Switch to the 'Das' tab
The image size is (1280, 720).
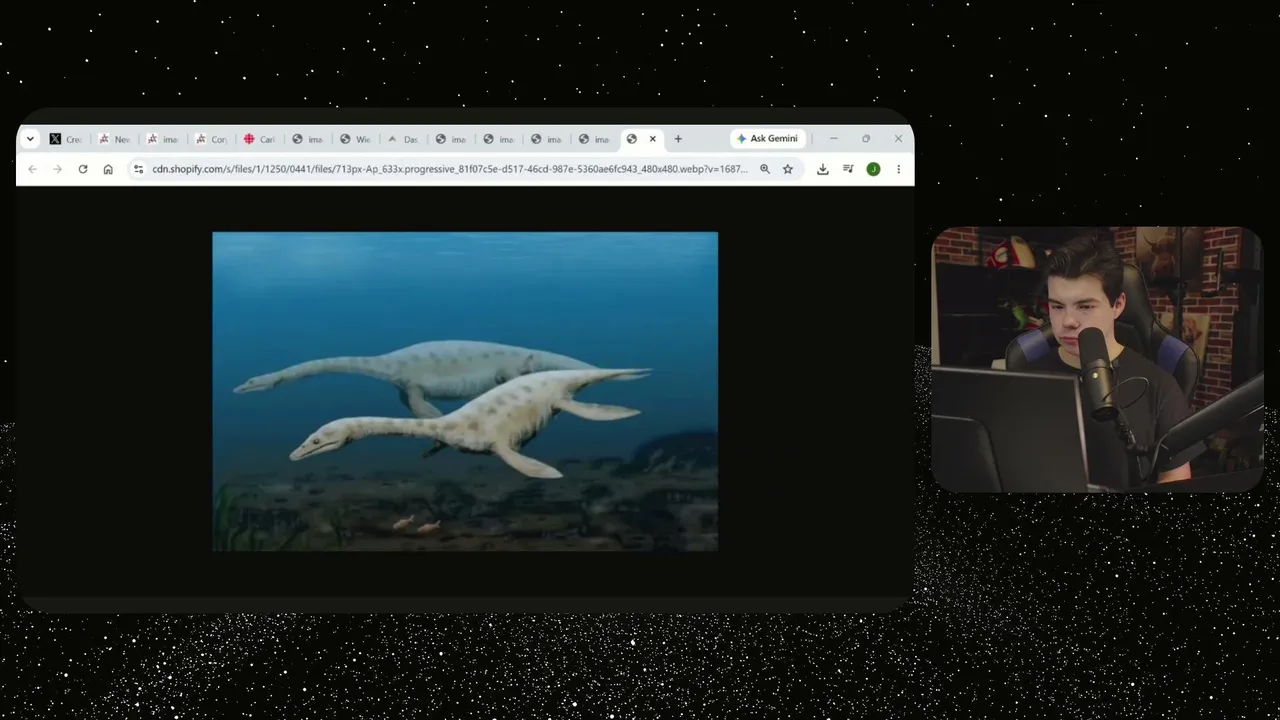(x=402, y=139)
